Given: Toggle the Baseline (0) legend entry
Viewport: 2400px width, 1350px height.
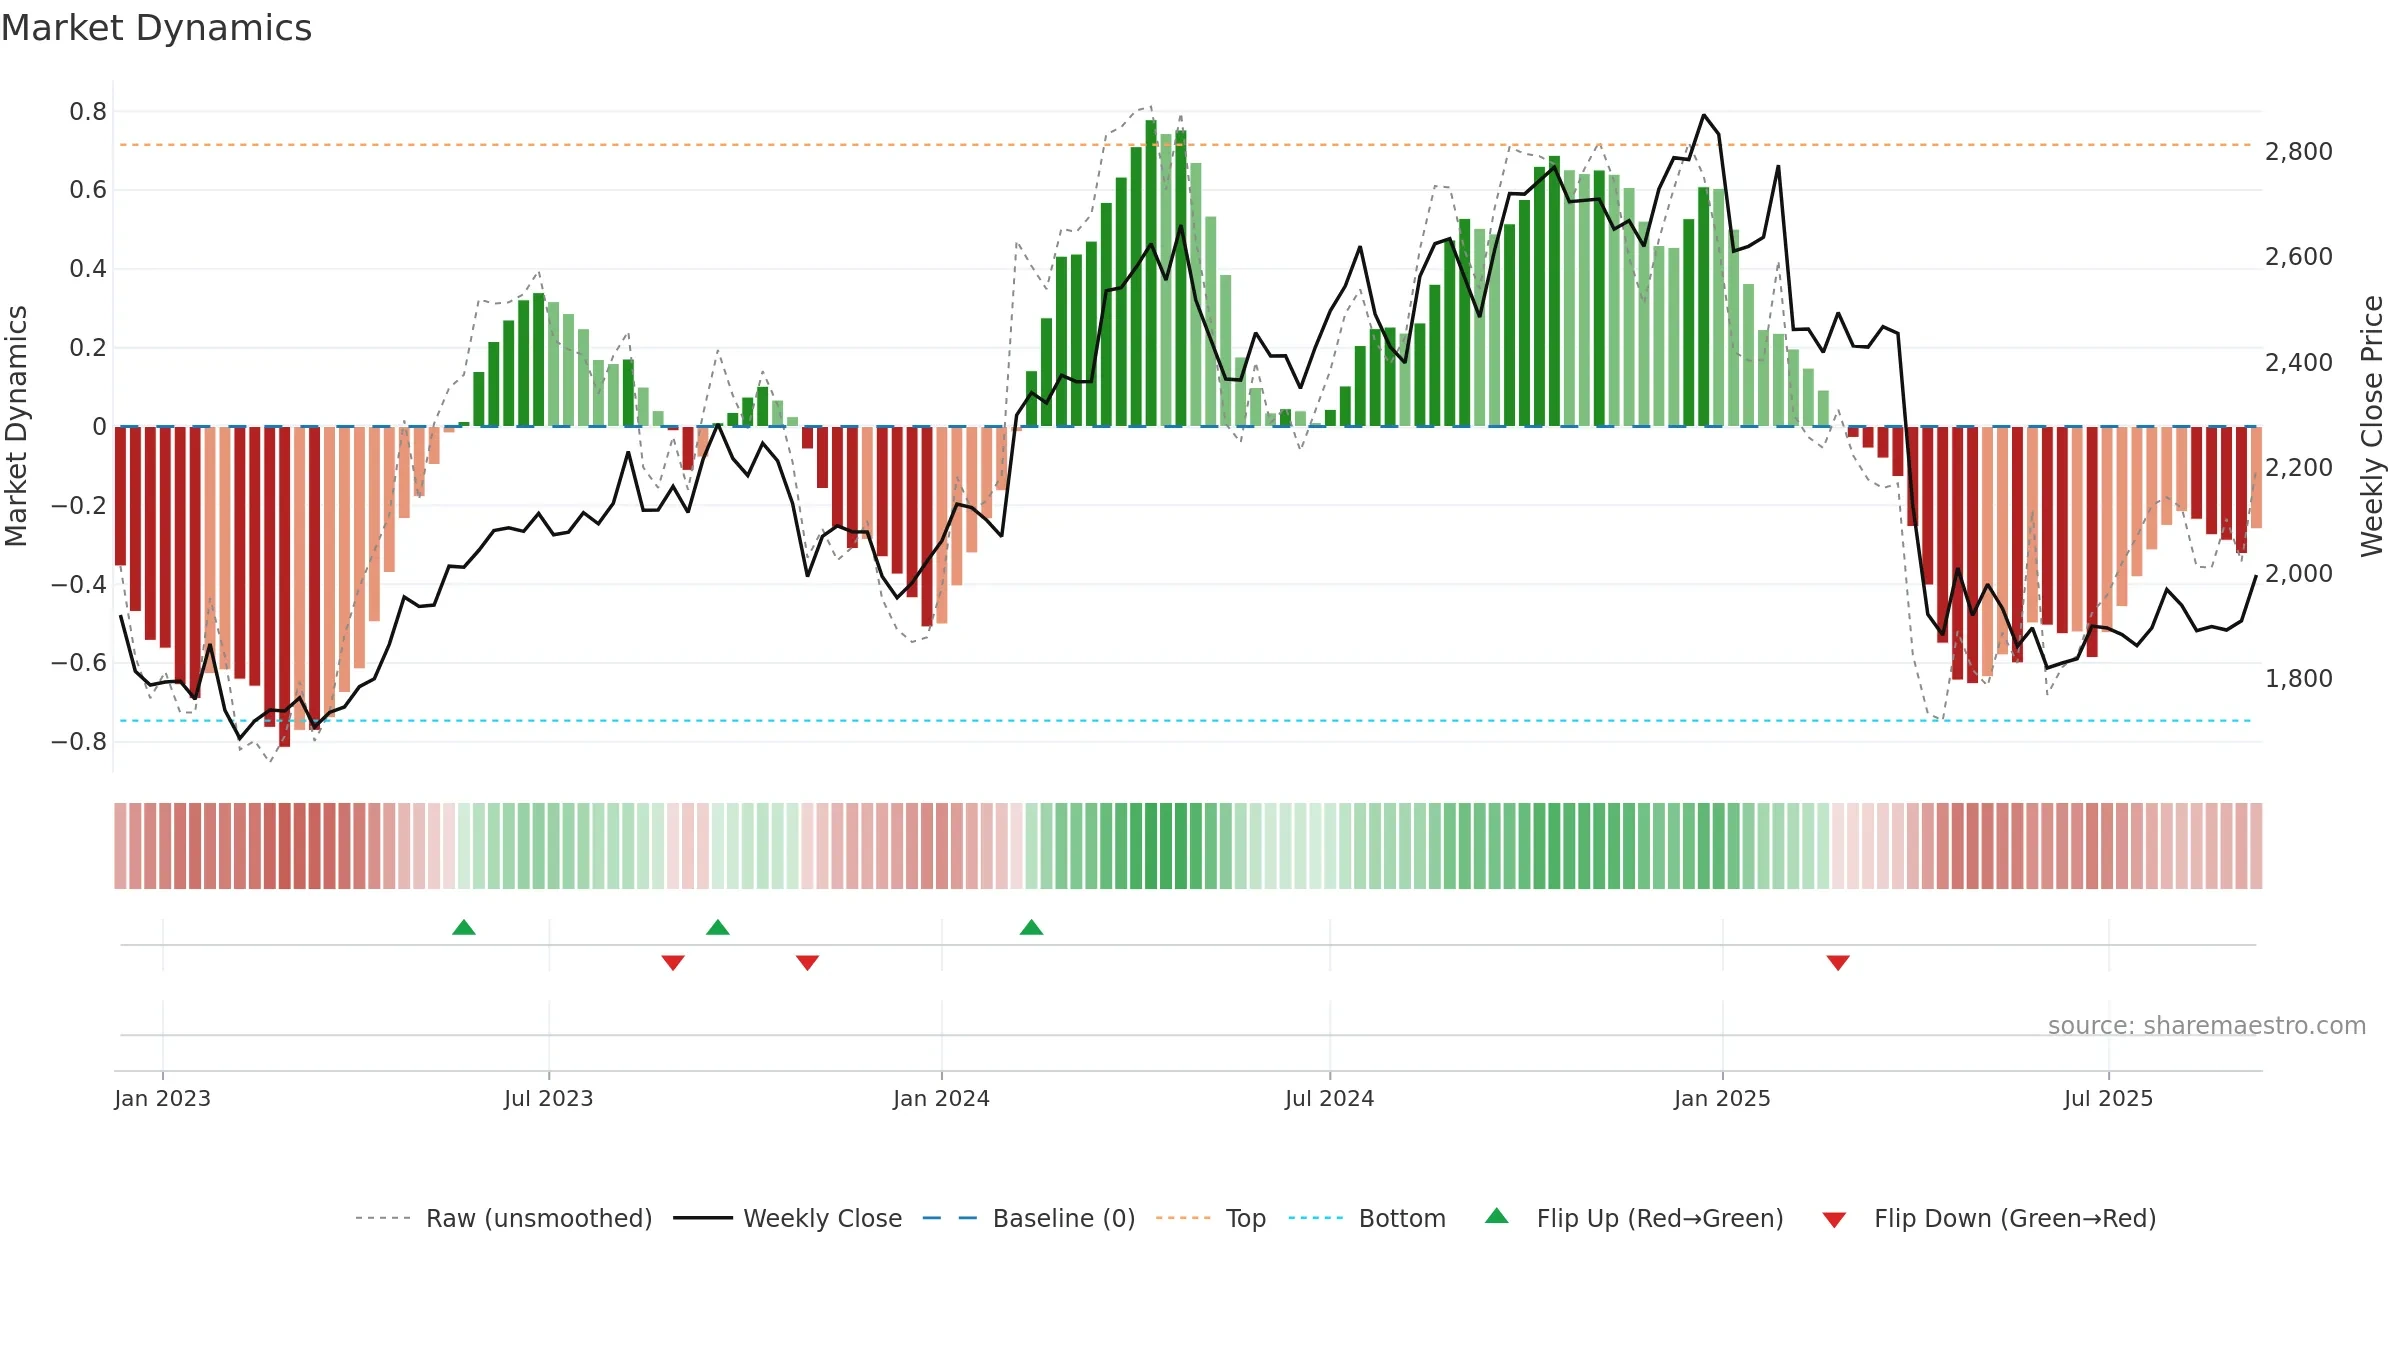Looking at the screenshot, I should coord(1029,1218).
